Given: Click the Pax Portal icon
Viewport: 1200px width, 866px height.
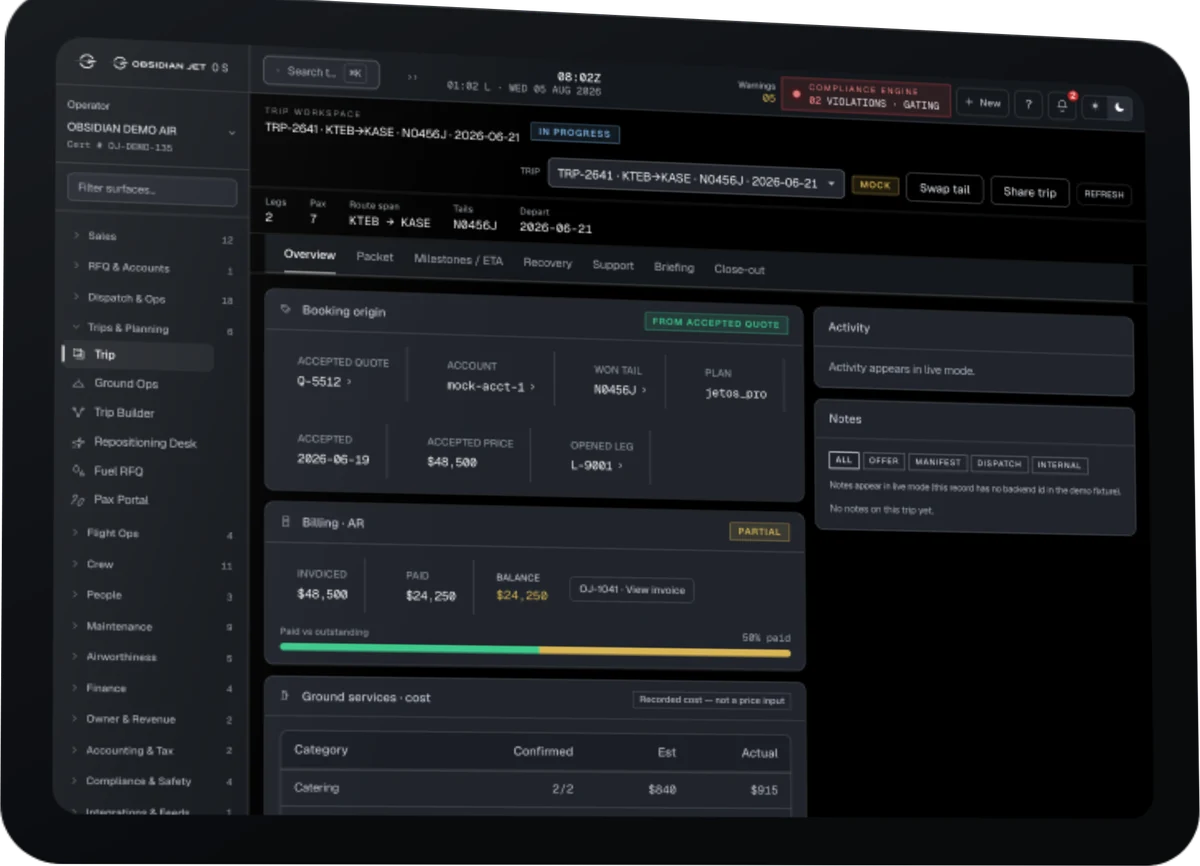Looking at the screenshot, I should point(78,499).
